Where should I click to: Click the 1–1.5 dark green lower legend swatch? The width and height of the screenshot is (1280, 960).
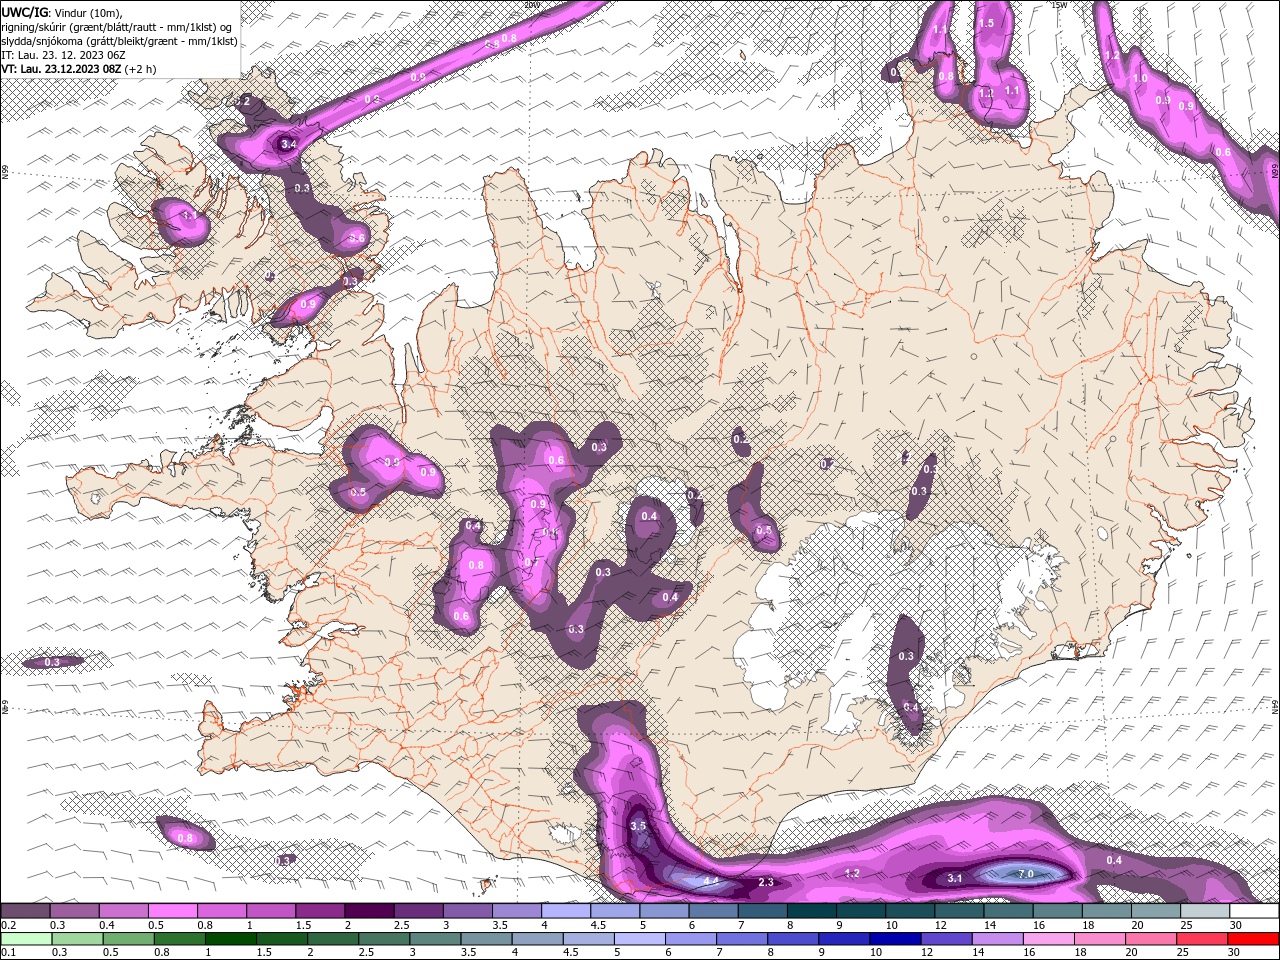(x=230, y=939)
